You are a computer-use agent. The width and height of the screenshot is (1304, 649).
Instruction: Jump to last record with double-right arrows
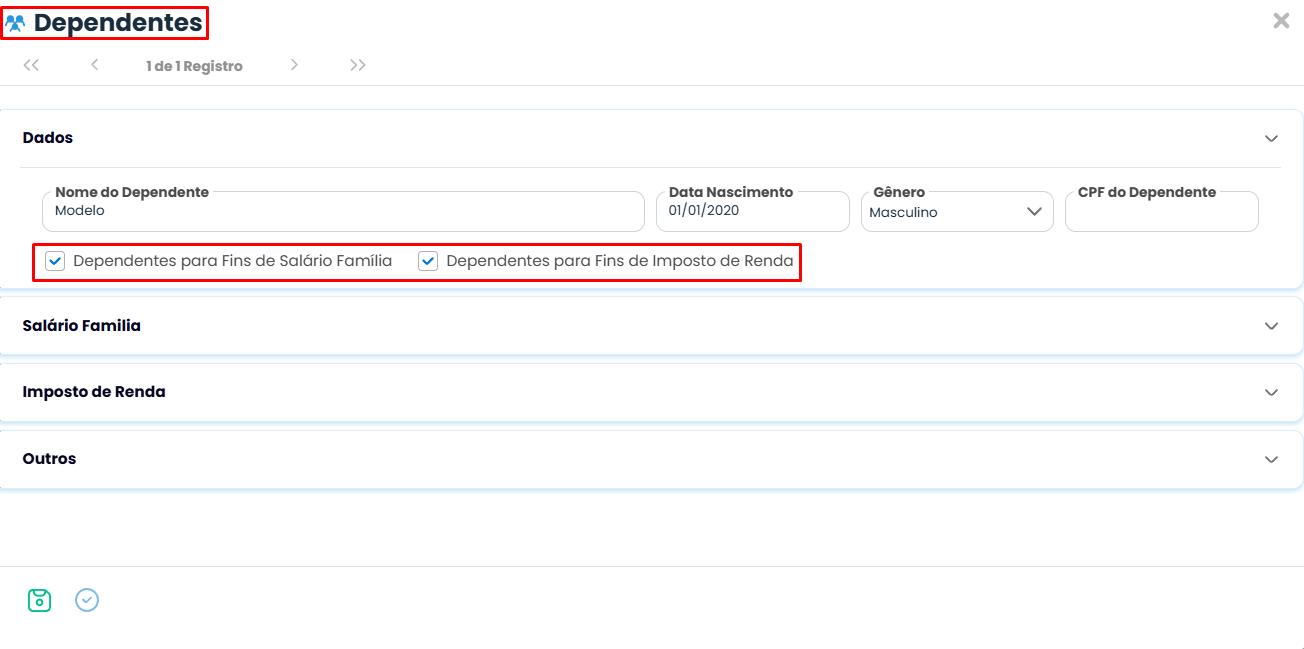point(358,65)
